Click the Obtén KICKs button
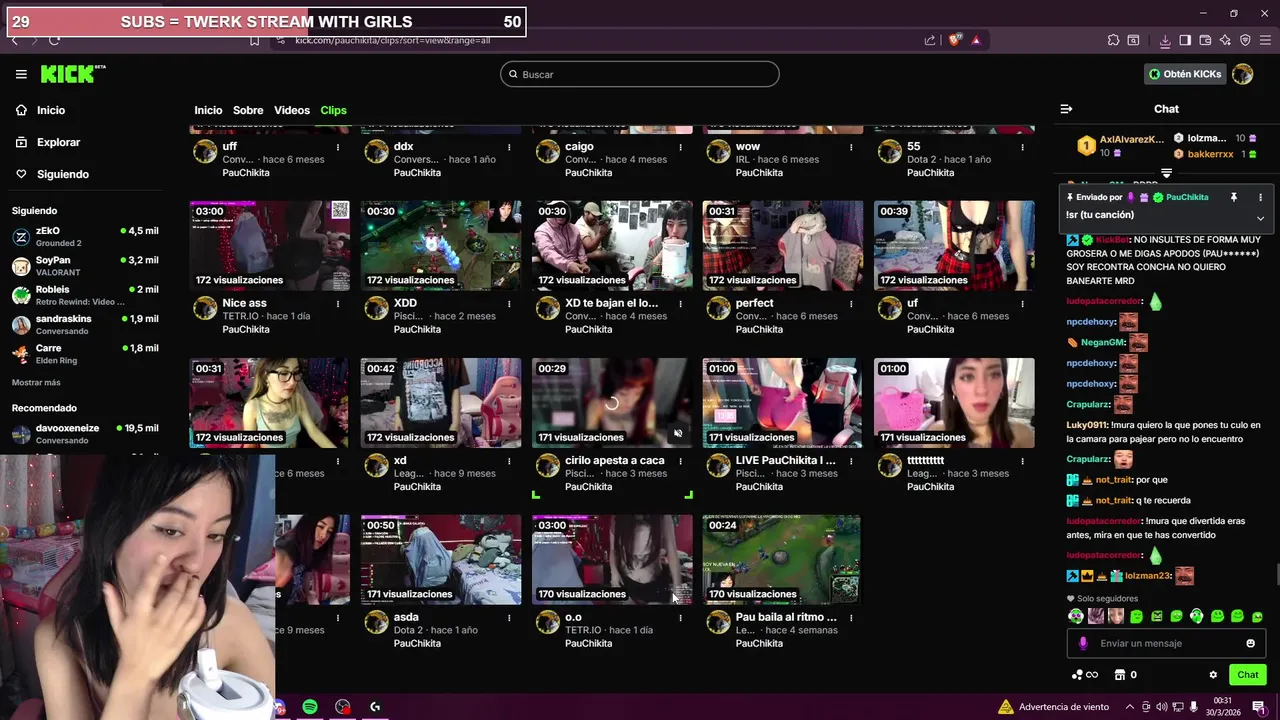This screenshot has height=720, width=1280. pos(1186,74)
